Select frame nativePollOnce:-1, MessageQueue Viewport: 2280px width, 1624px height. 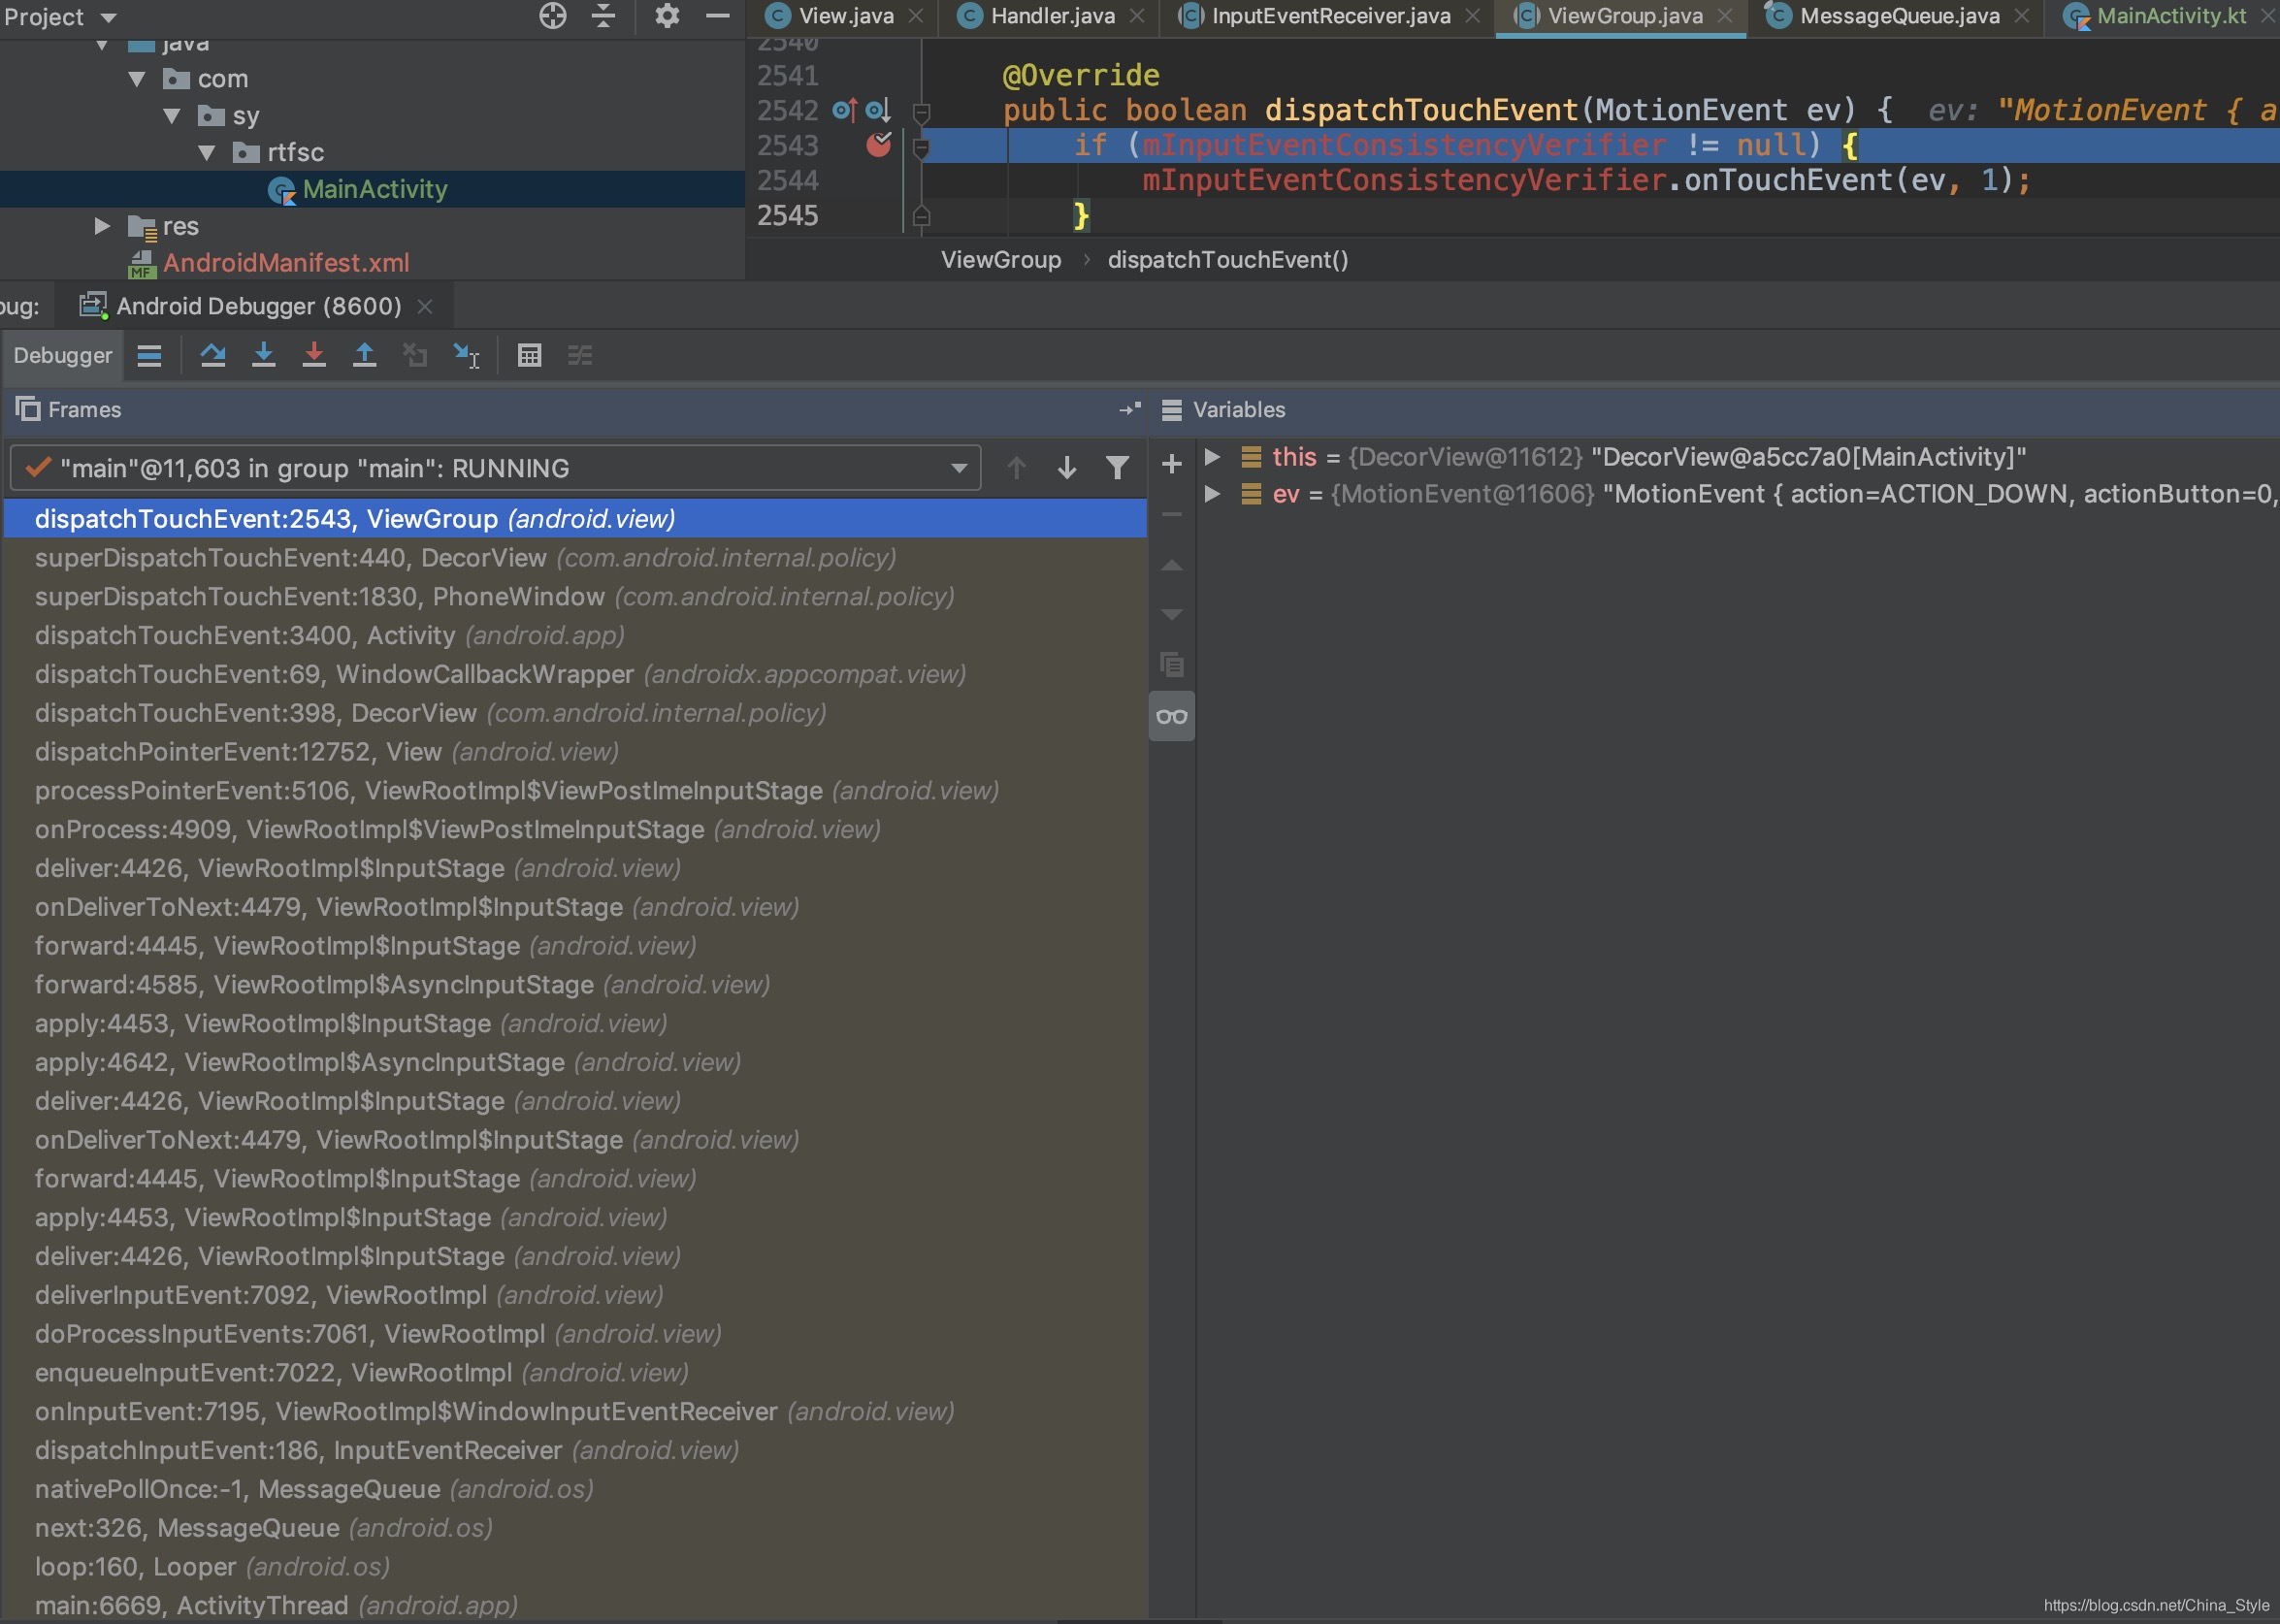575,1489
